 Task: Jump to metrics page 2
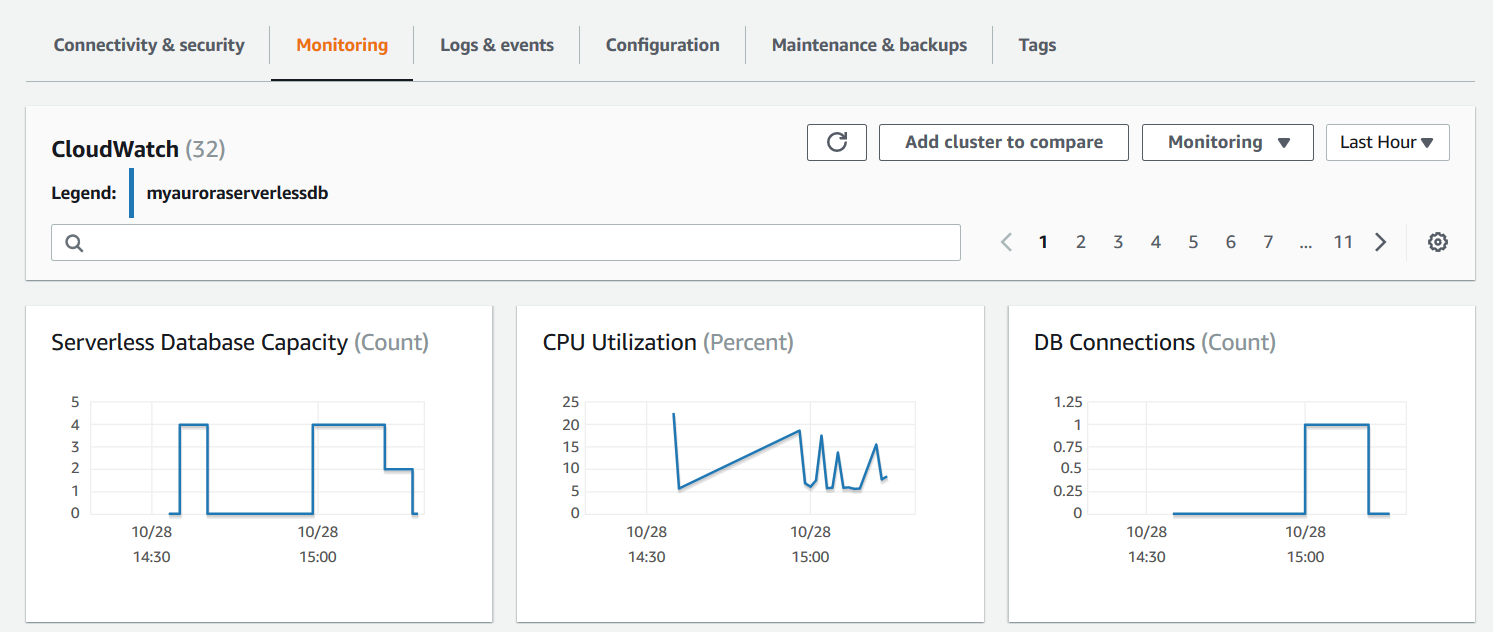(x=1081, y=242)
